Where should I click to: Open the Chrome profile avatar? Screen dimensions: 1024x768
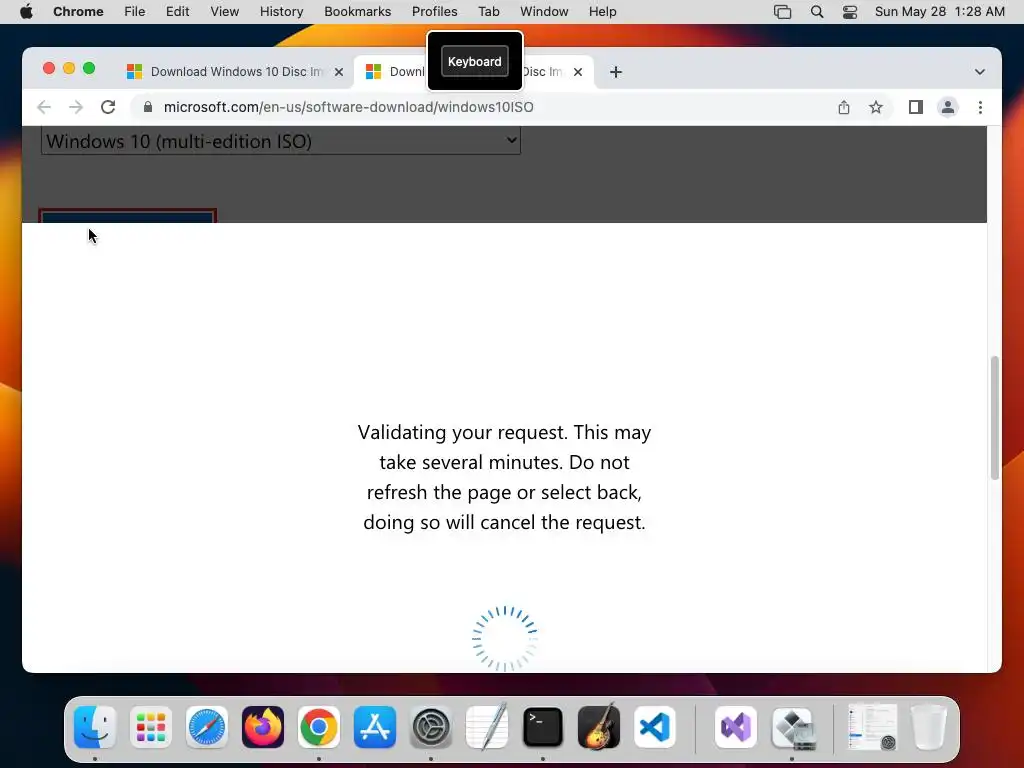(948, 107)
